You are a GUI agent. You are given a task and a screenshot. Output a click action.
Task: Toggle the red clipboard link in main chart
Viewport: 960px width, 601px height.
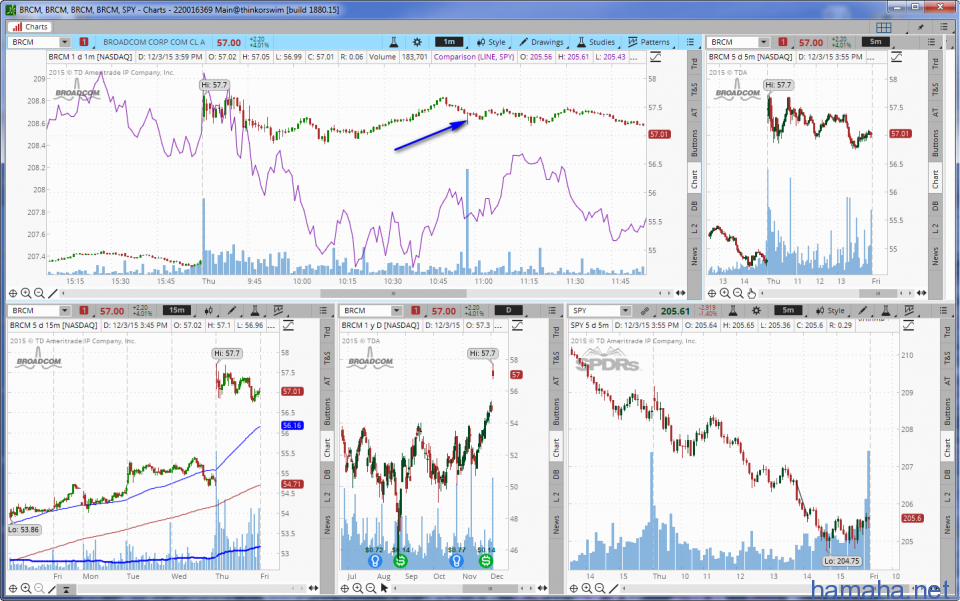coord(83,43)
